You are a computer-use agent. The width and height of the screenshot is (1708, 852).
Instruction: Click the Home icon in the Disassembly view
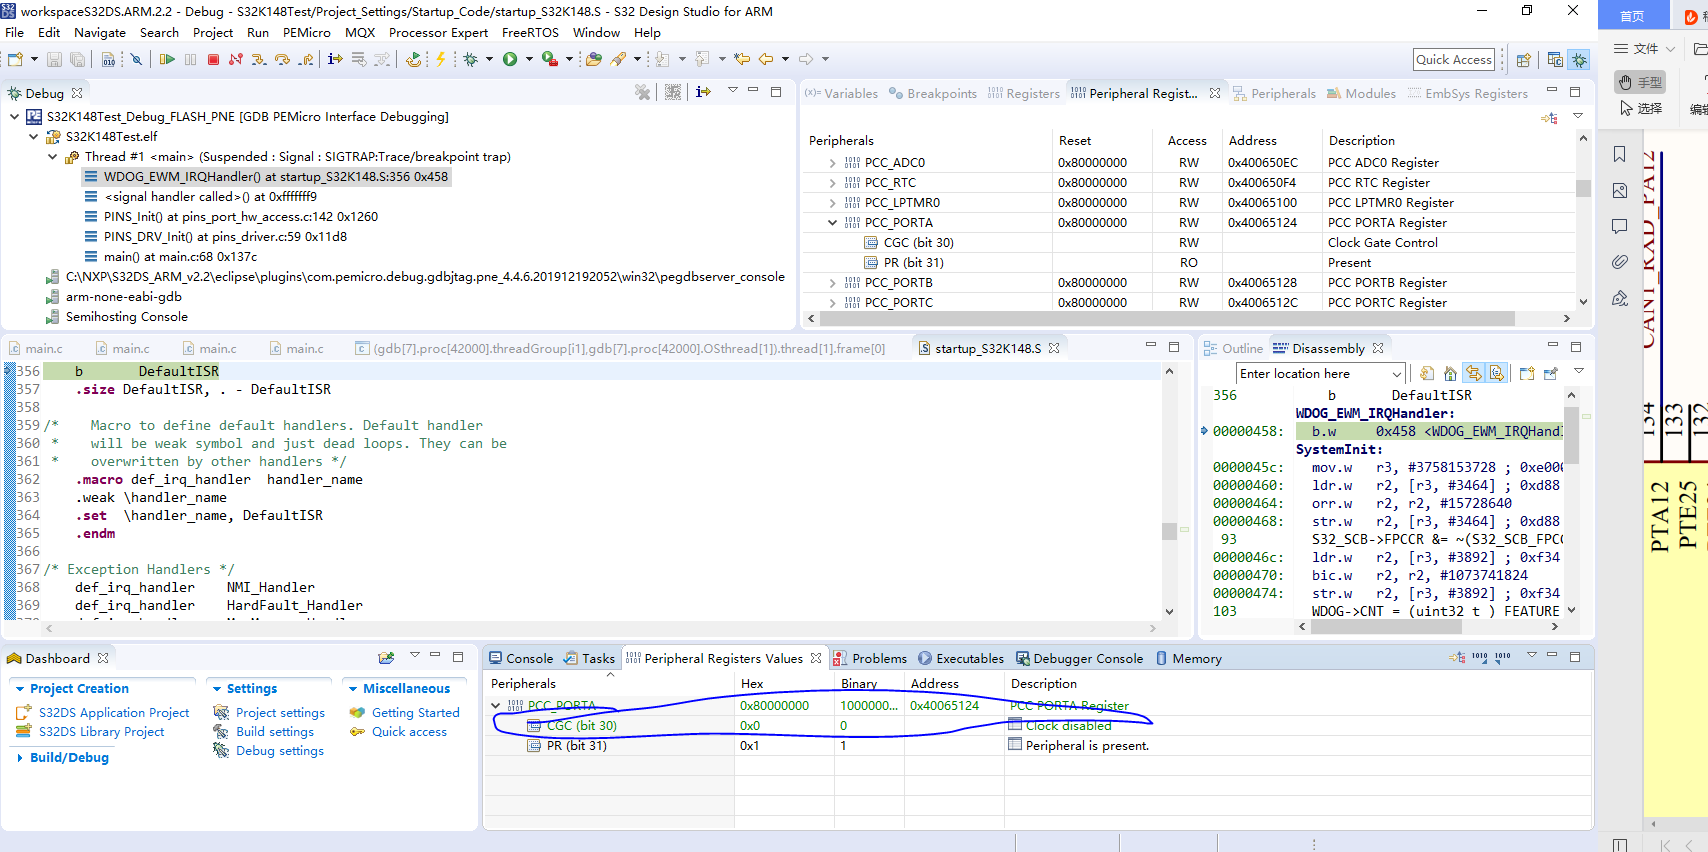1450,373
